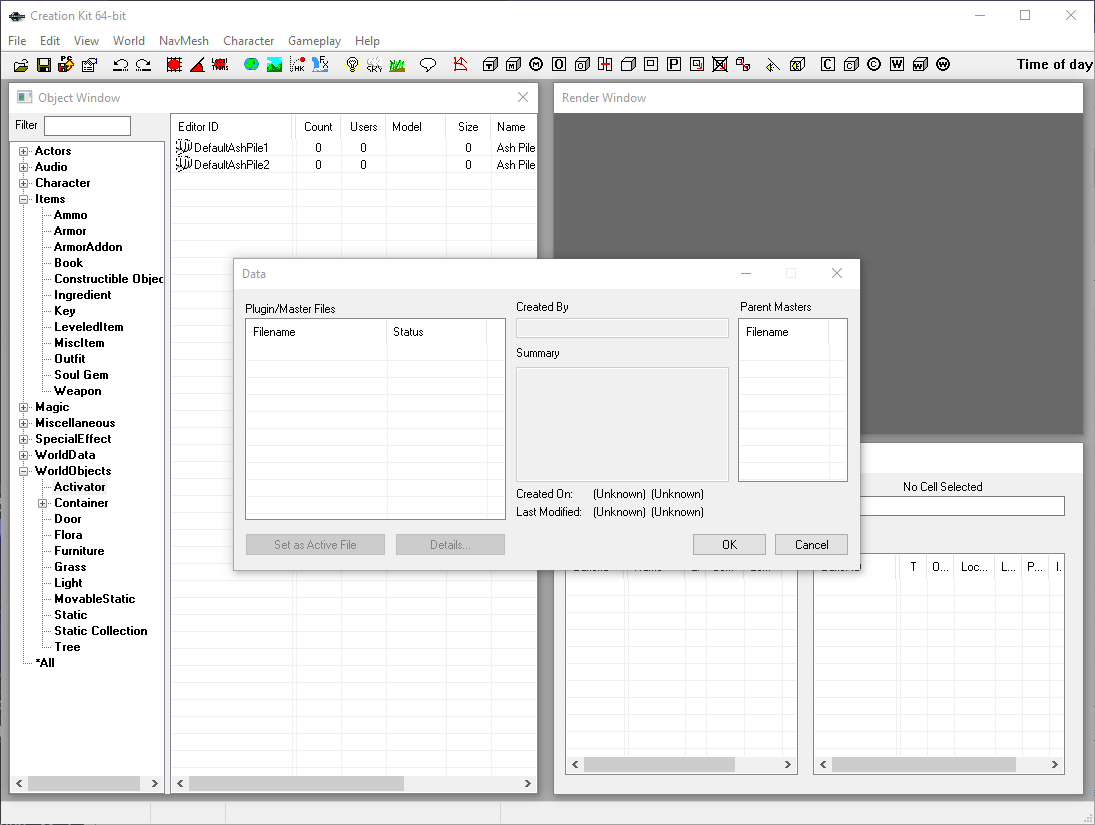Click the Object Window Filter field
The height and width of the screenshot is (825, 1095).
(x=87, y=126)
